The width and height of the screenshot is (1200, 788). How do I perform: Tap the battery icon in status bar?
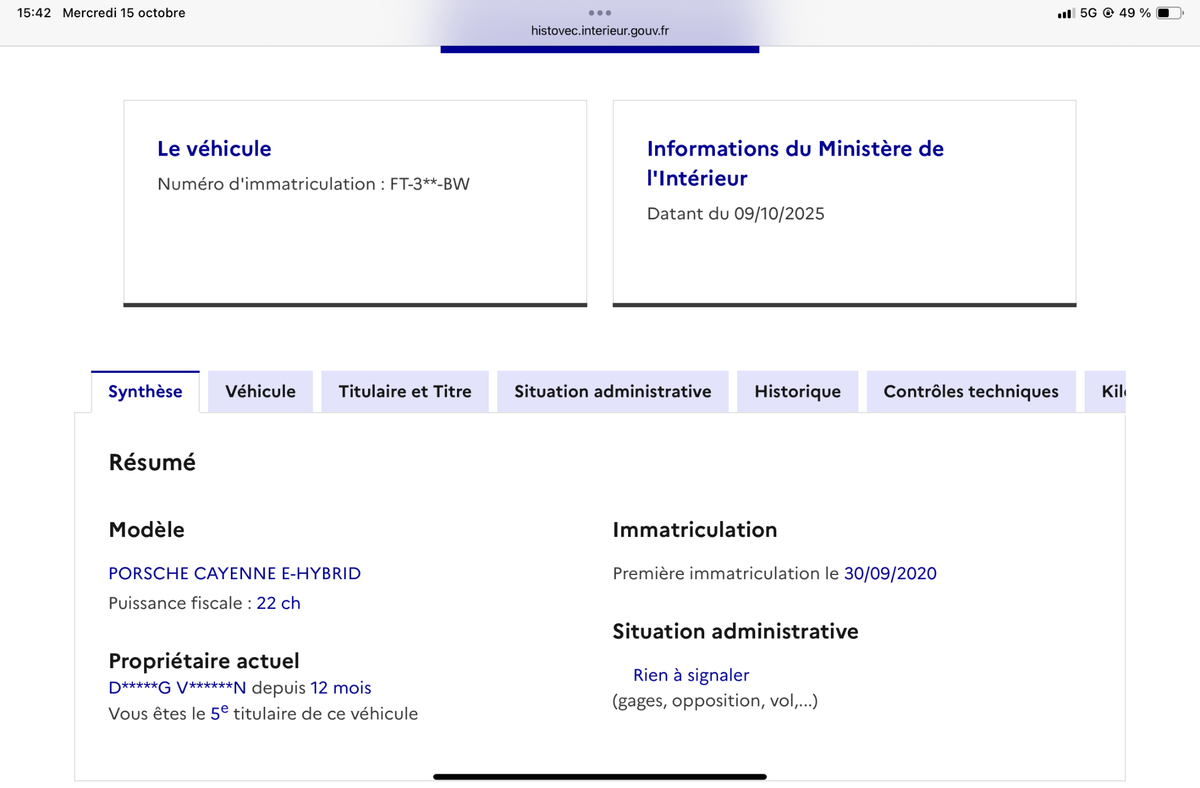[1169, 13]
